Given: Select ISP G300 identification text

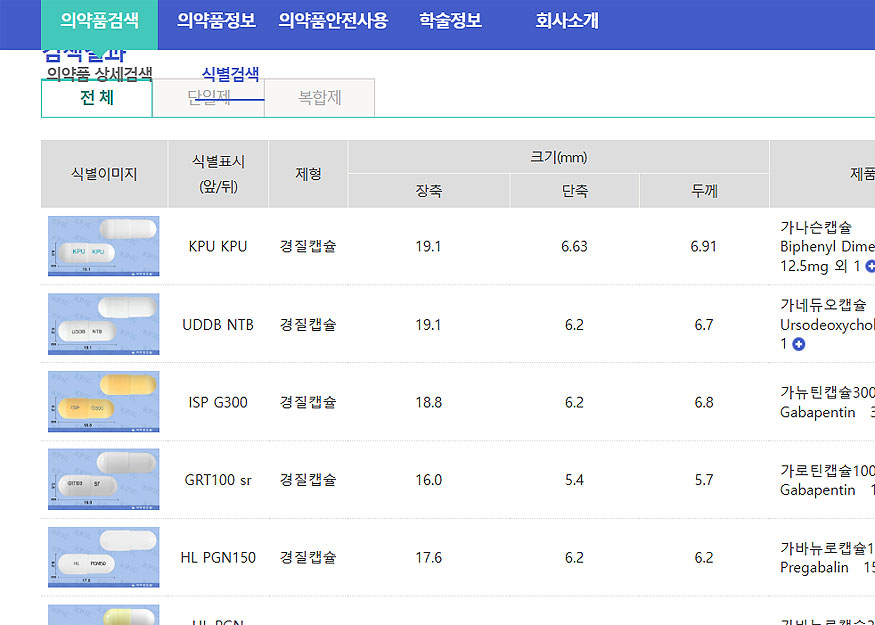Looking at the screenshot, I should pos(218,402).
